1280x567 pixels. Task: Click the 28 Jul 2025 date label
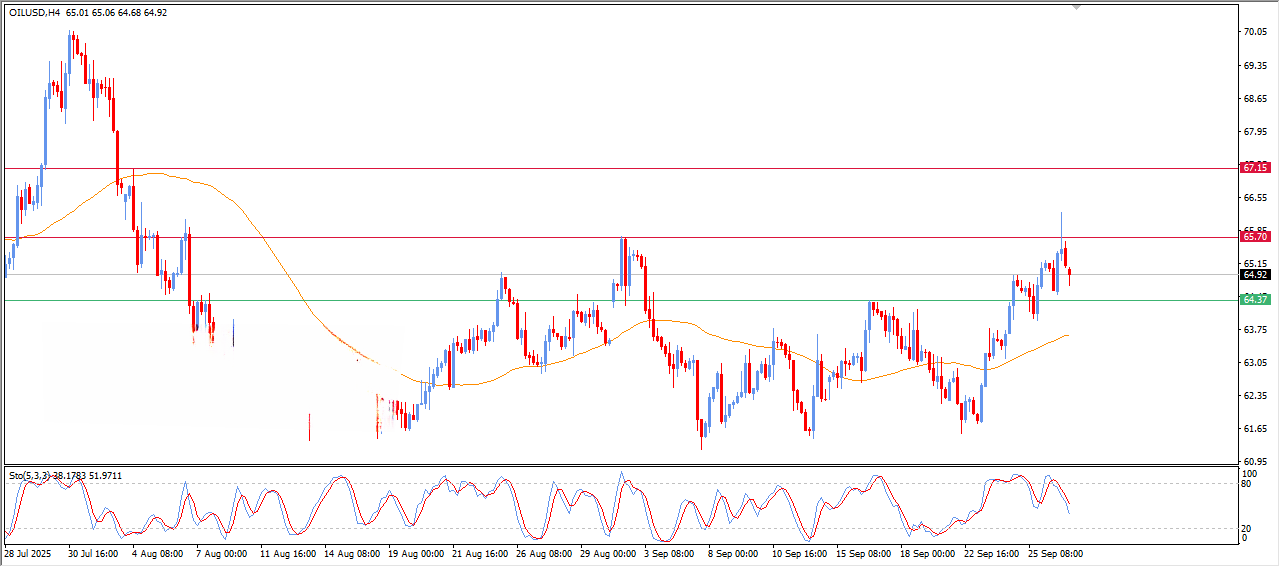click(x=27, y=553)
